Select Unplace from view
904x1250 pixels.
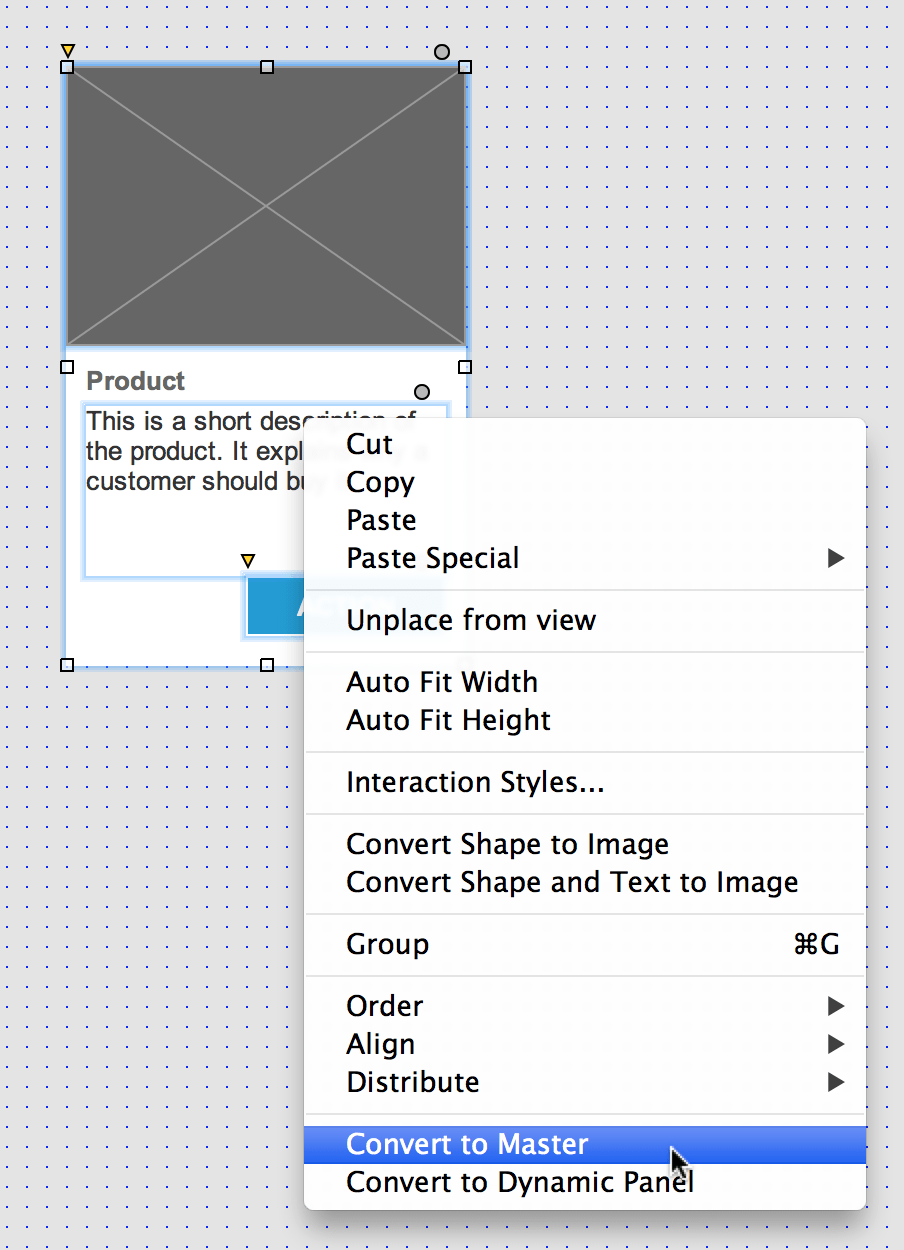[x=585, y=620]
